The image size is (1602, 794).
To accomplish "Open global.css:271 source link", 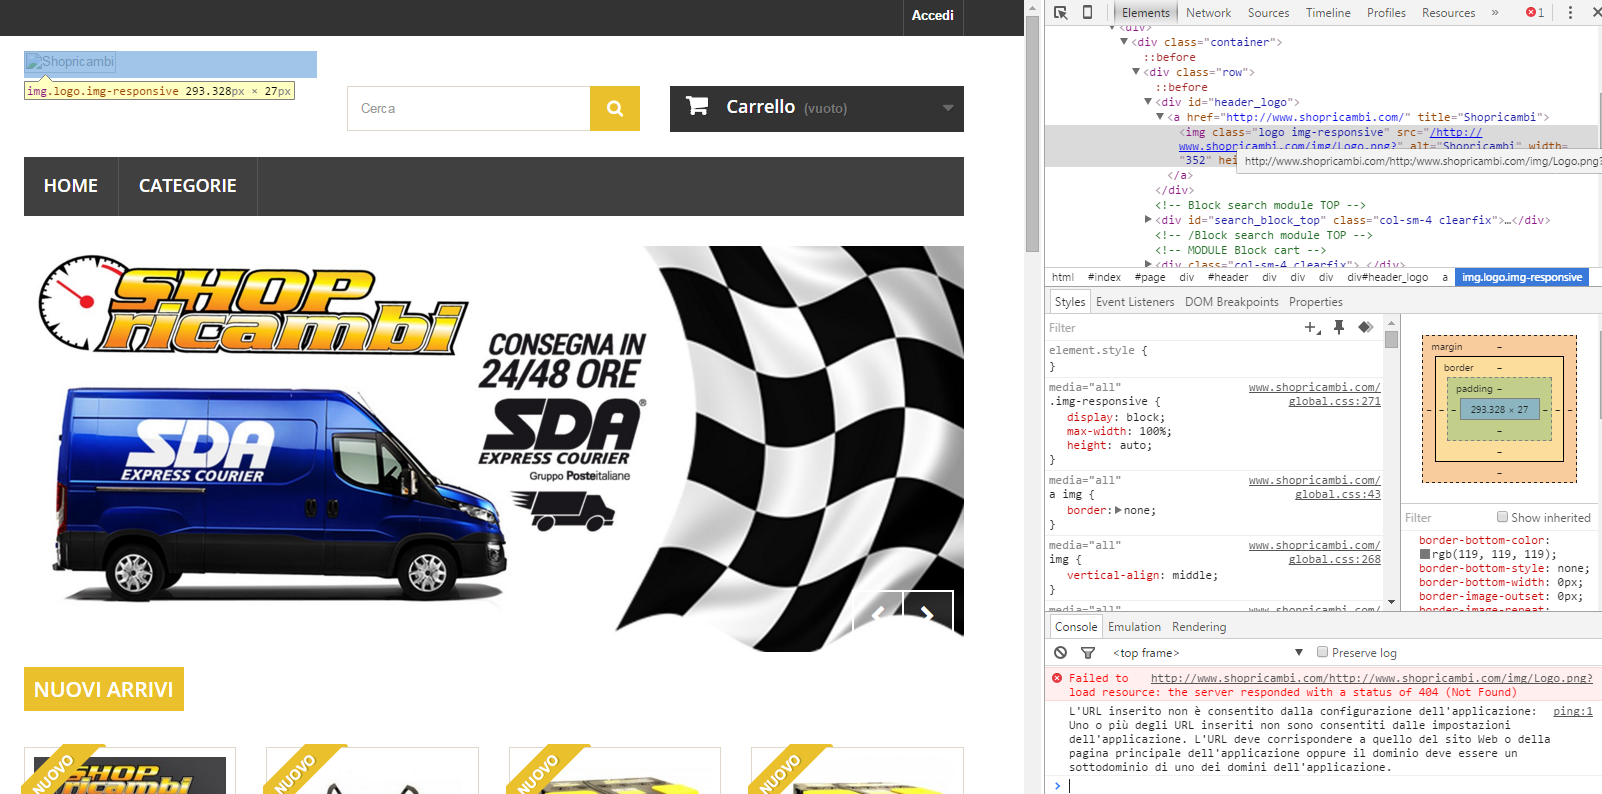I will point(1334,401).
